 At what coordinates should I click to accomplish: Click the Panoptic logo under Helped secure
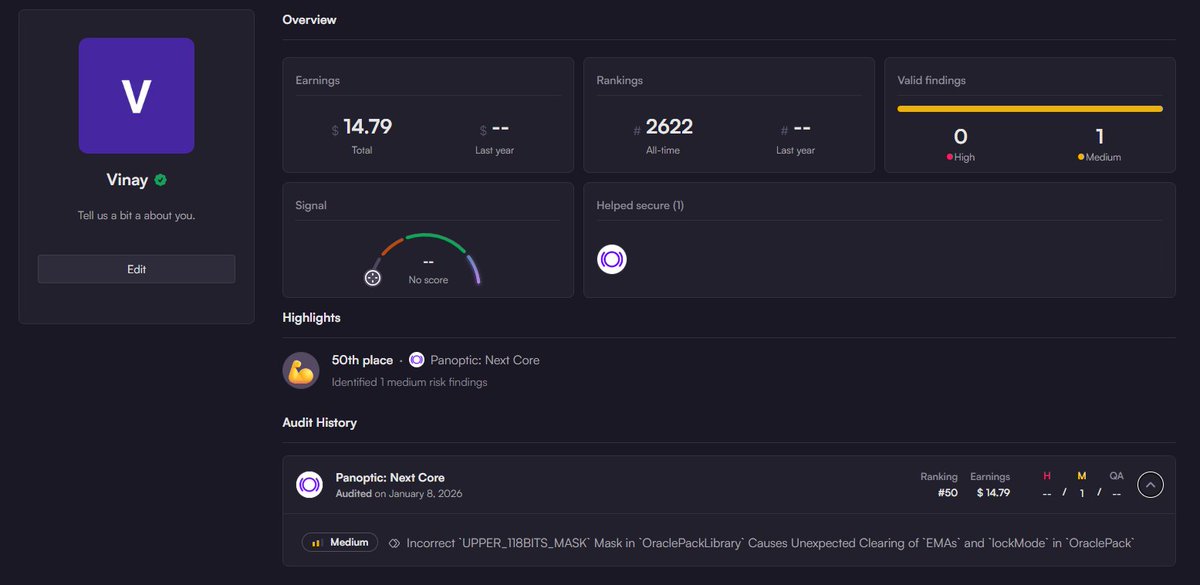(x=611, y=260)
